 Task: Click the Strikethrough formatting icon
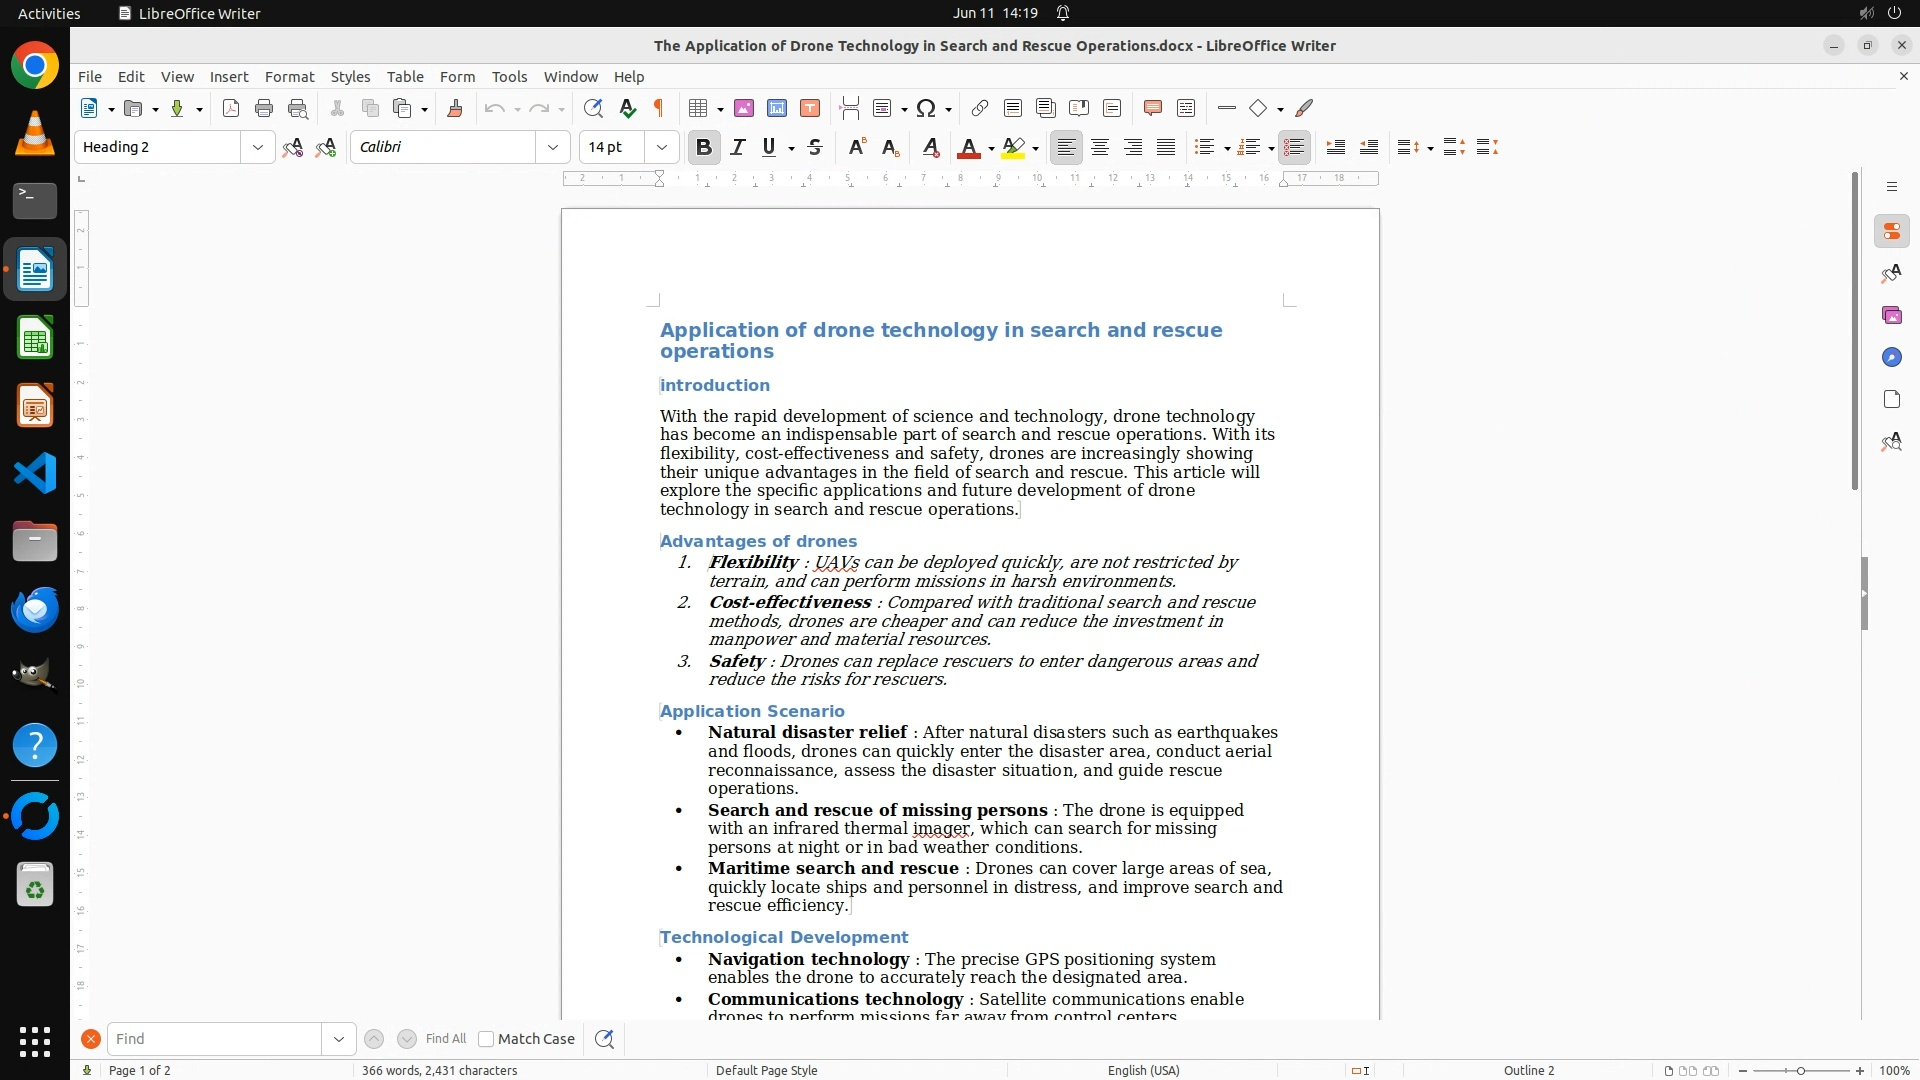[815, 148]
